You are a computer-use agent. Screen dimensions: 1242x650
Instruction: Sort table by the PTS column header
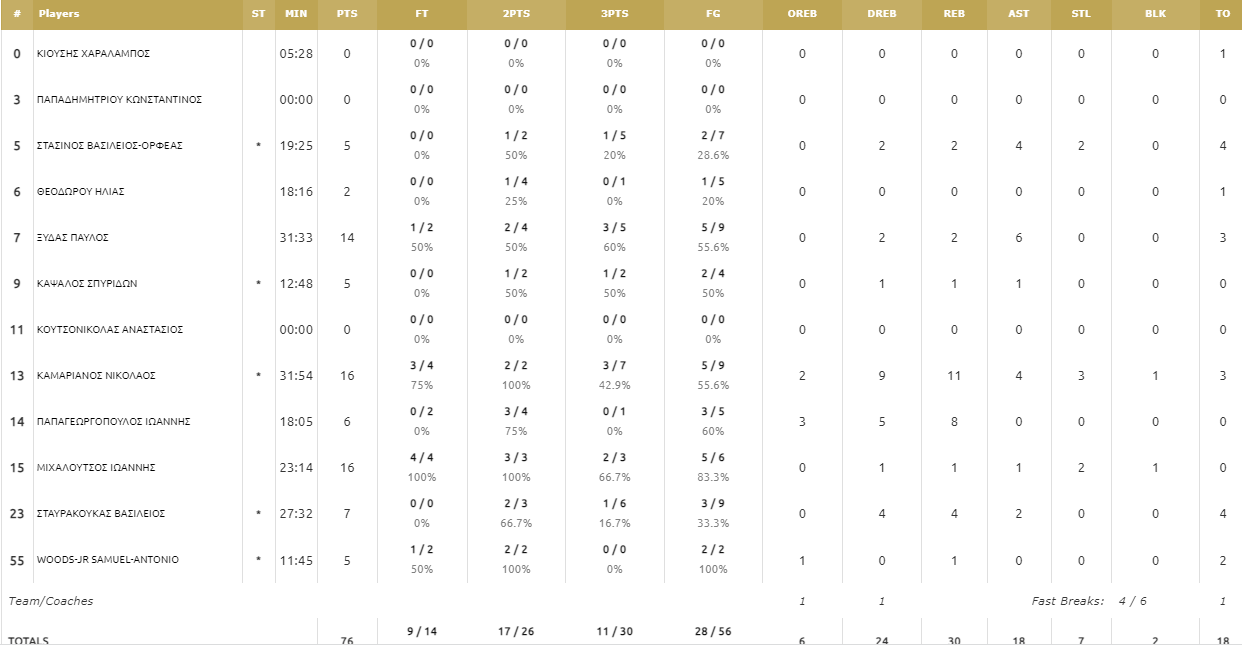pos(347,14)
